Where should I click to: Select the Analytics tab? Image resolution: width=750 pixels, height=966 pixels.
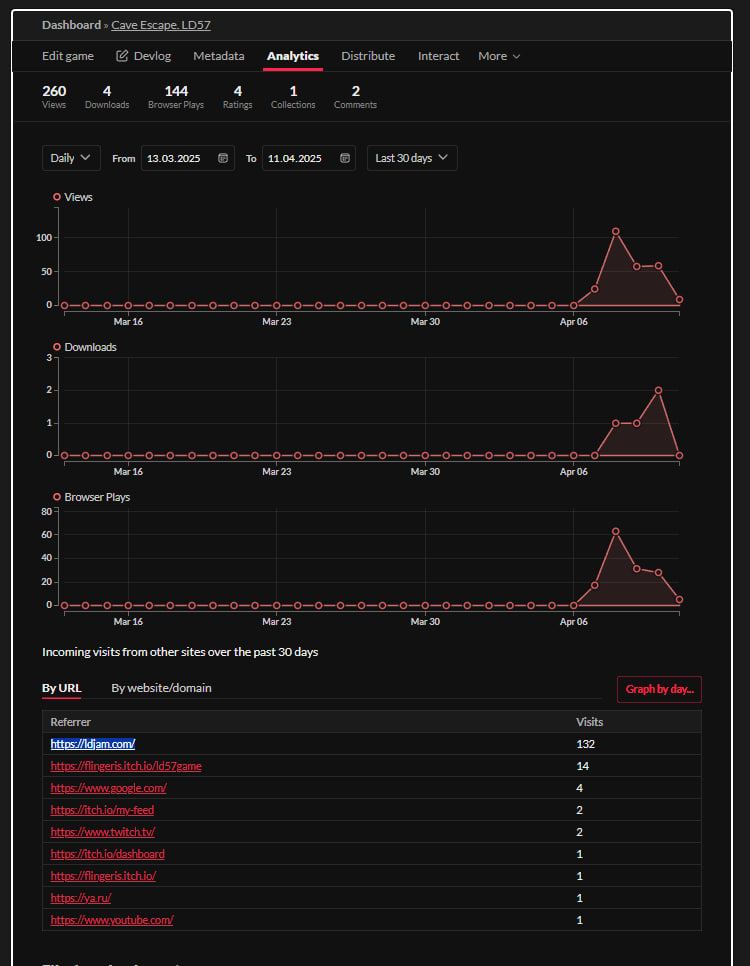point(293,56)
